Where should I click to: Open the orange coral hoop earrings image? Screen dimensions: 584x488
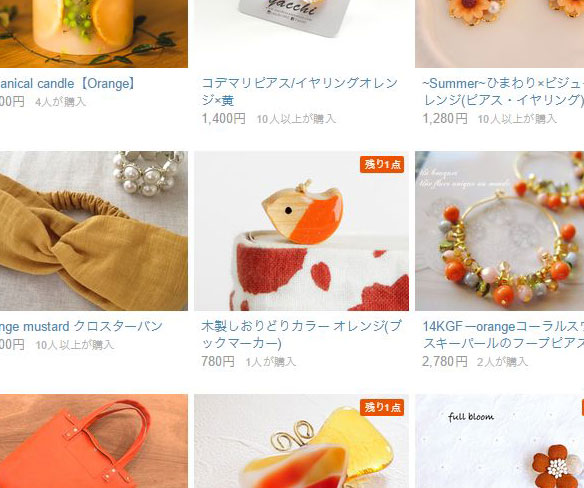click(499, 231)
